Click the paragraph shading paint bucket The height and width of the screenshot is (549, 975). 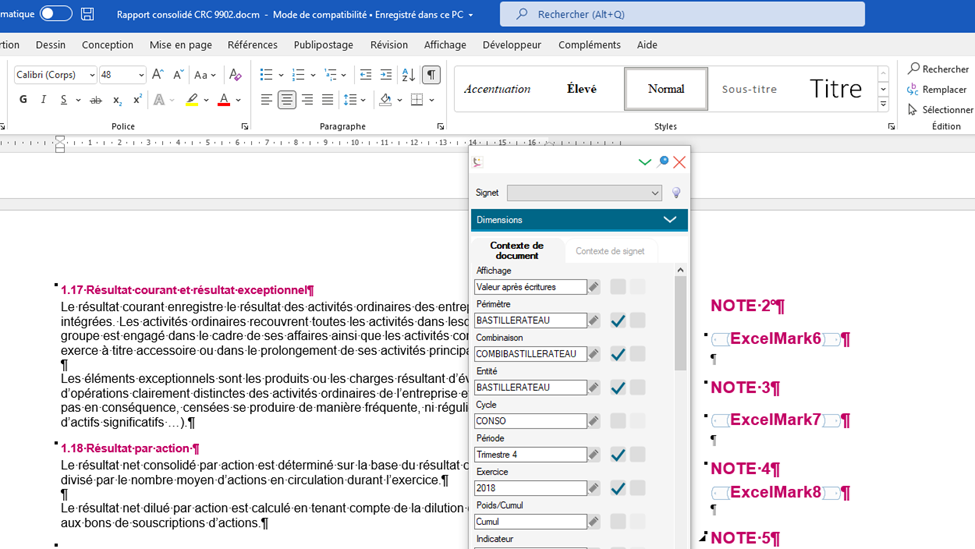pos(386,99)
